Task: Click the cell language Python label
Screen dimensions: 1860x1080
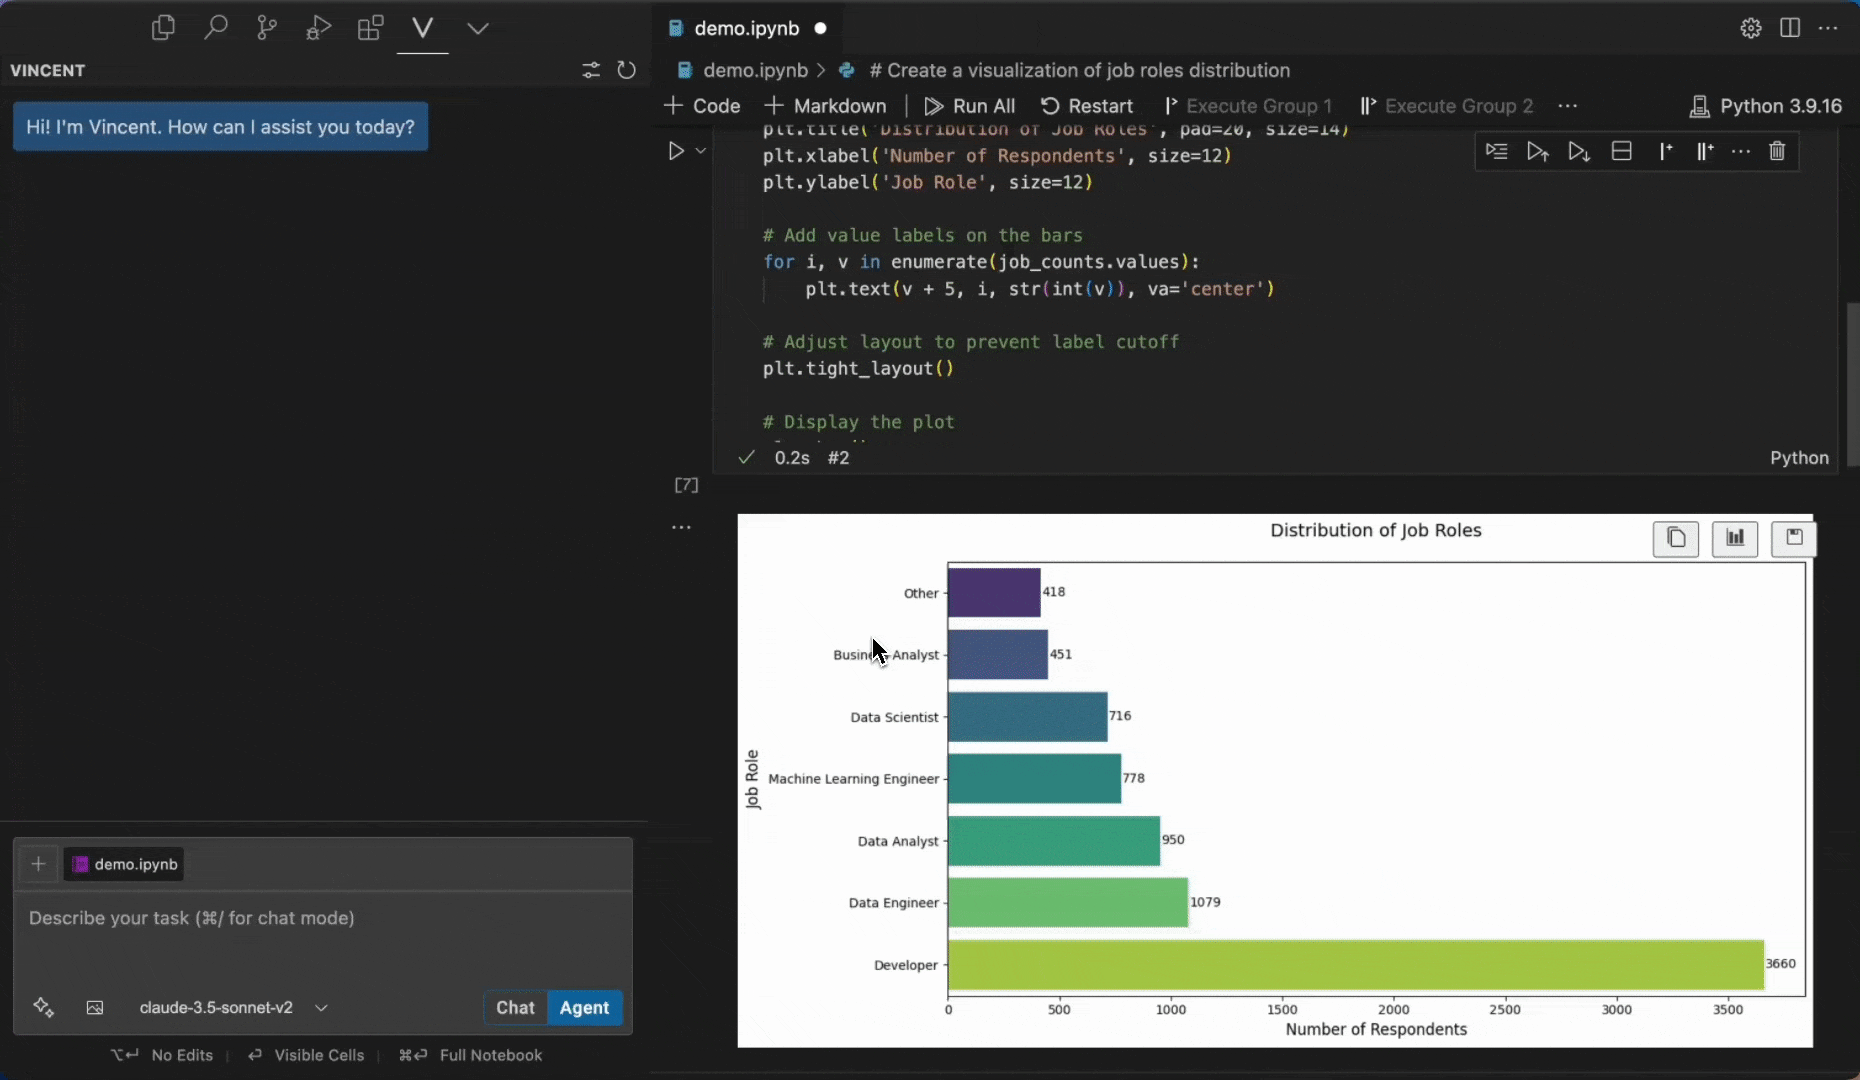Action: point(1799,458)
